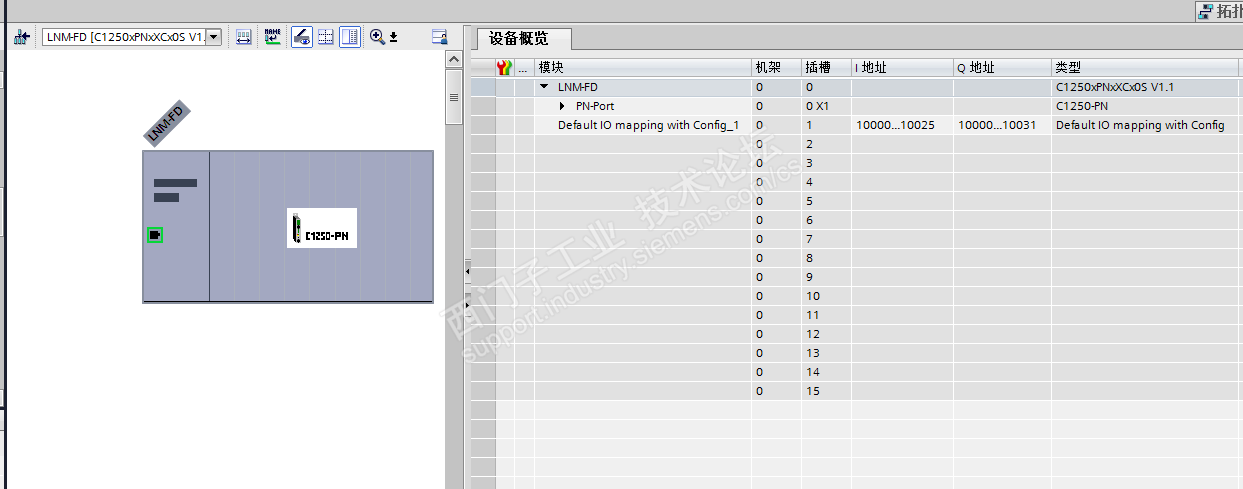Collapse the LNM-FD tree row
1243x489 pixels.
(x=544, y=87)
